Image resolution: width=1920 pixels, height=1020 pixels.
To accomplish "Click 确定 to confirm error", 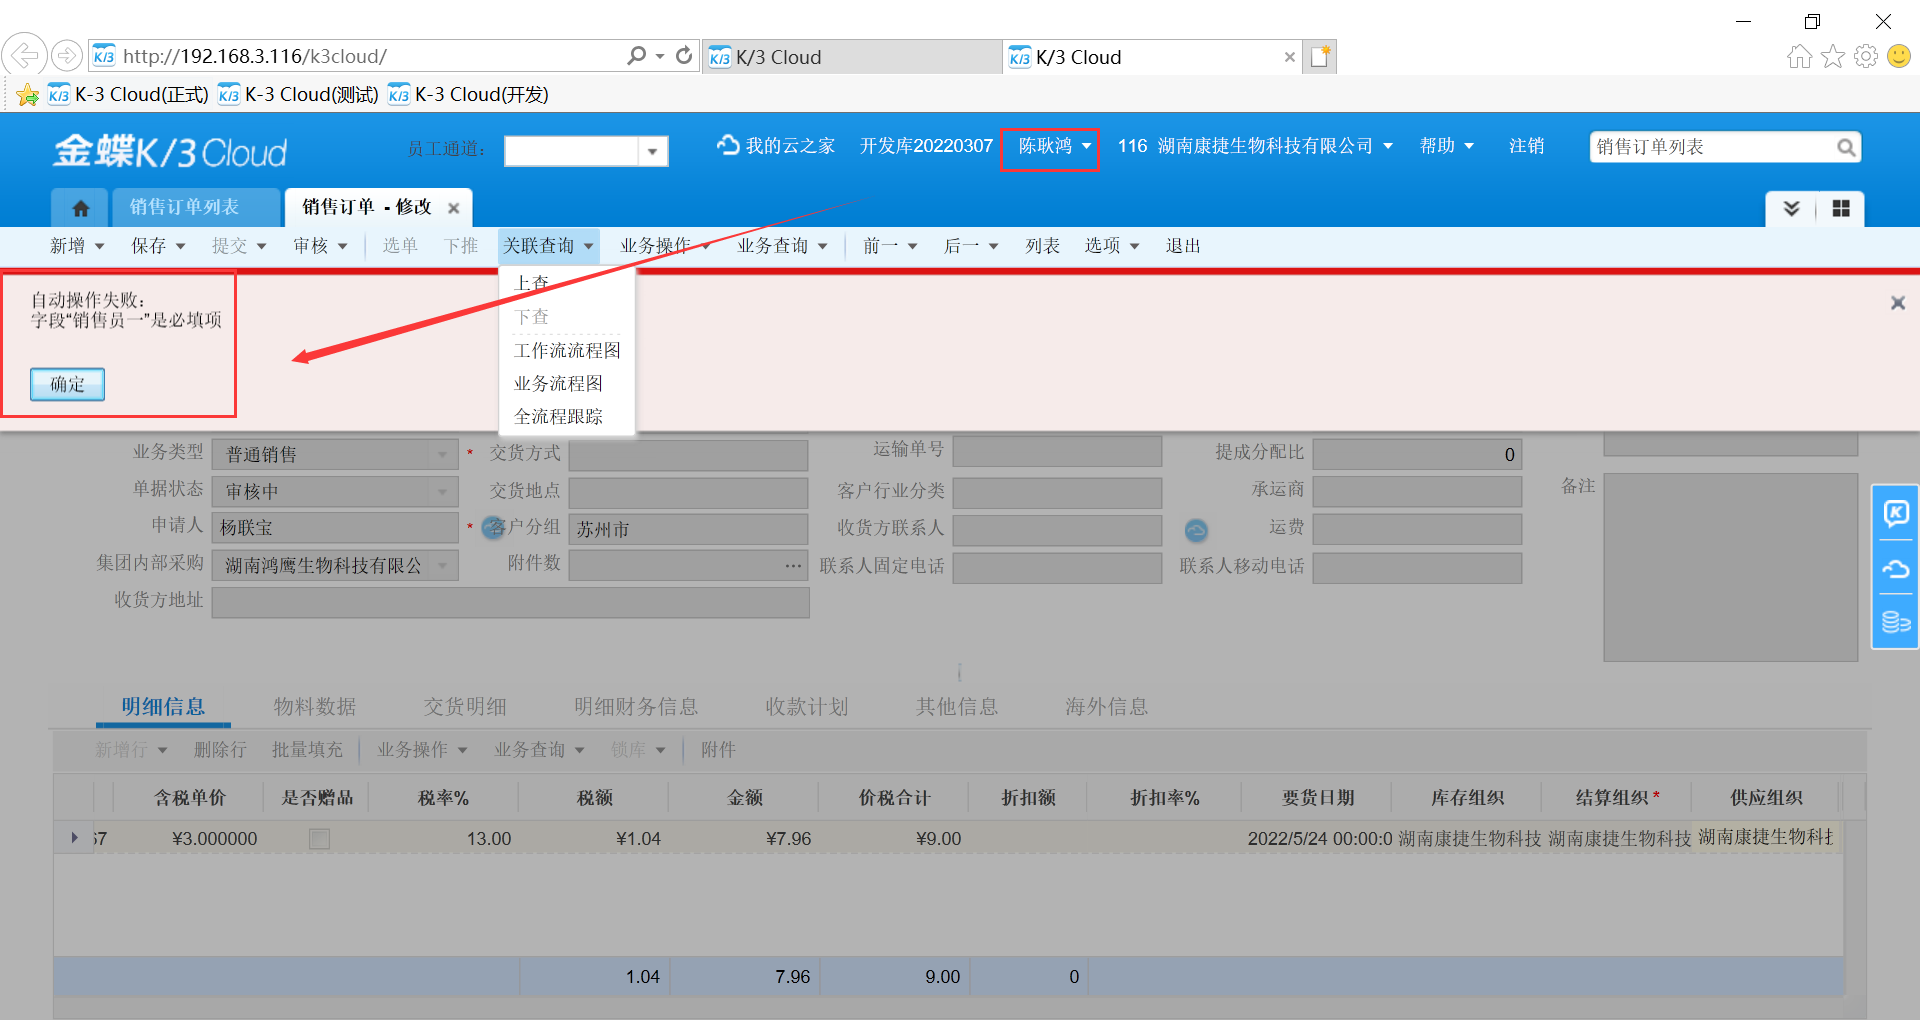I will 67,384.
